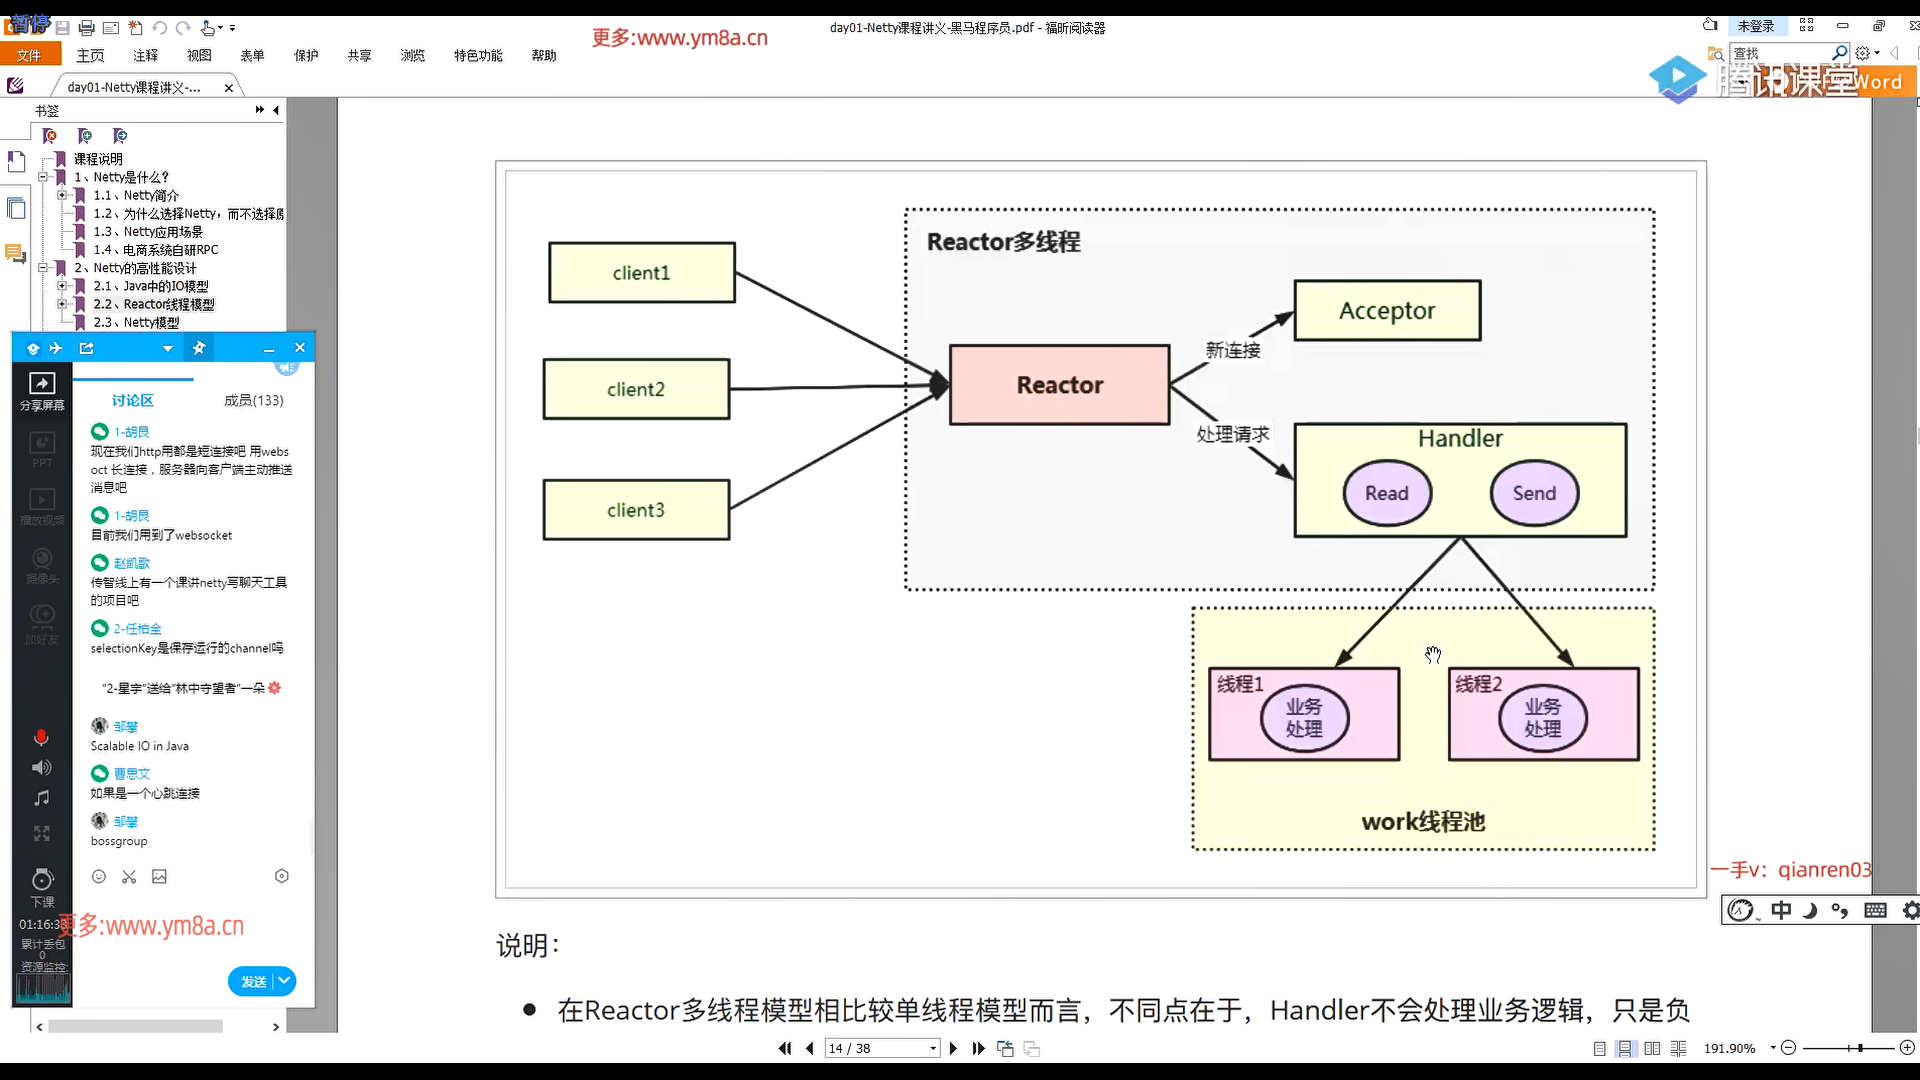Open the dropdown arrow next to 发送 button

click(x=284, y=981)
